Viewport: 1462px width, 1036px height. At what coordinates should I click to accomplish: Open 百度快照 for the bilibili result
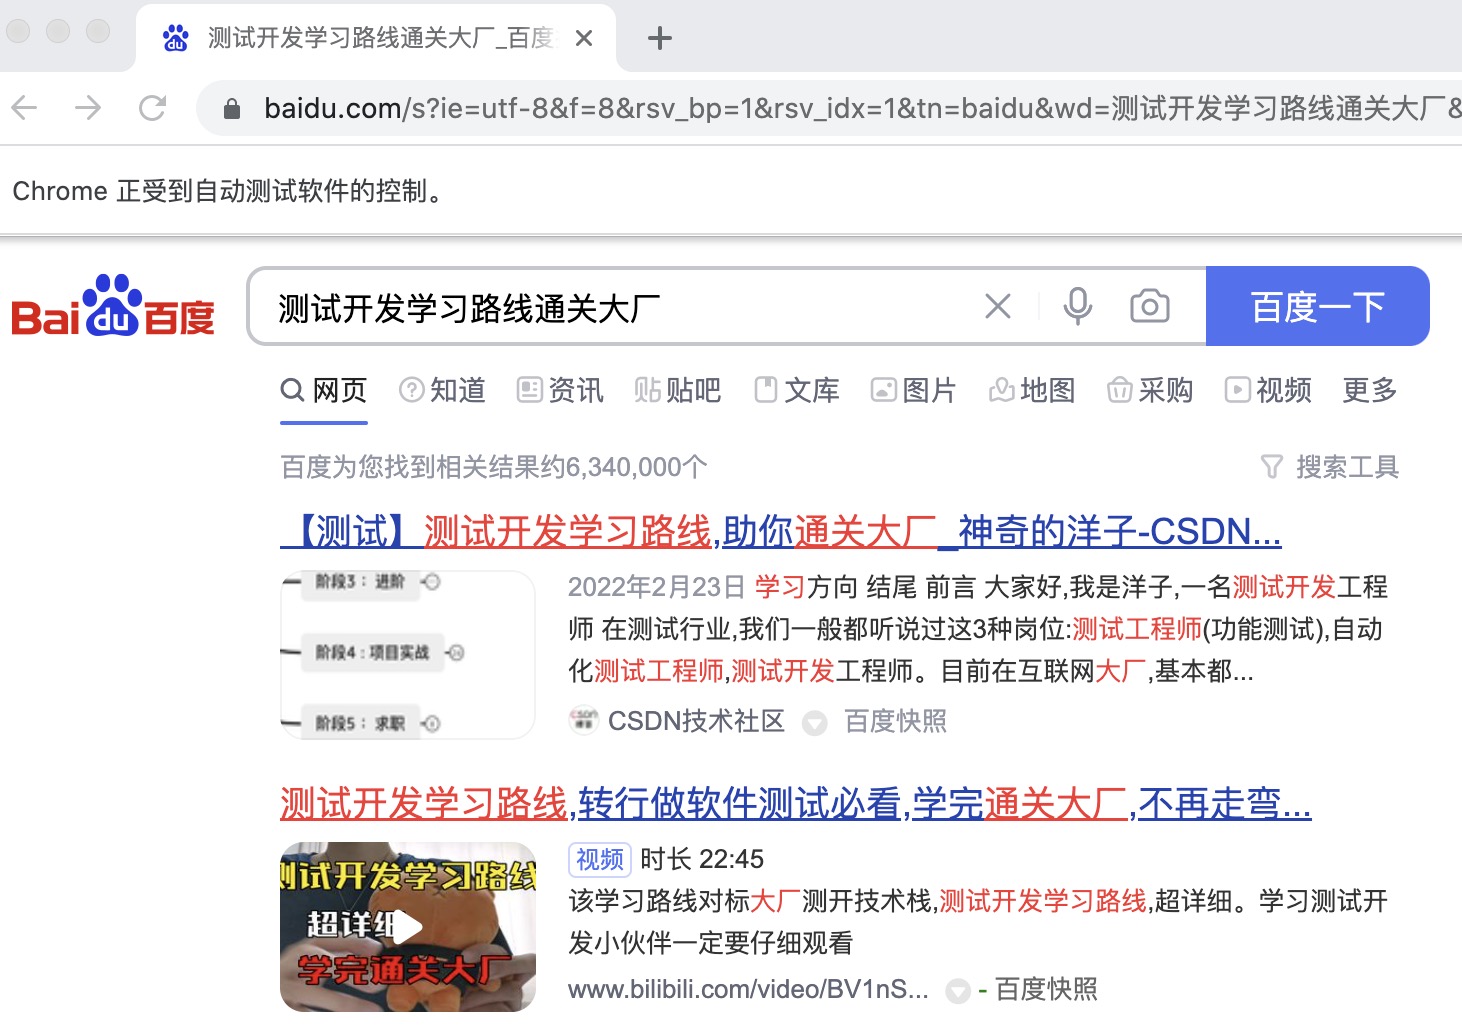tap(1046, 989)
